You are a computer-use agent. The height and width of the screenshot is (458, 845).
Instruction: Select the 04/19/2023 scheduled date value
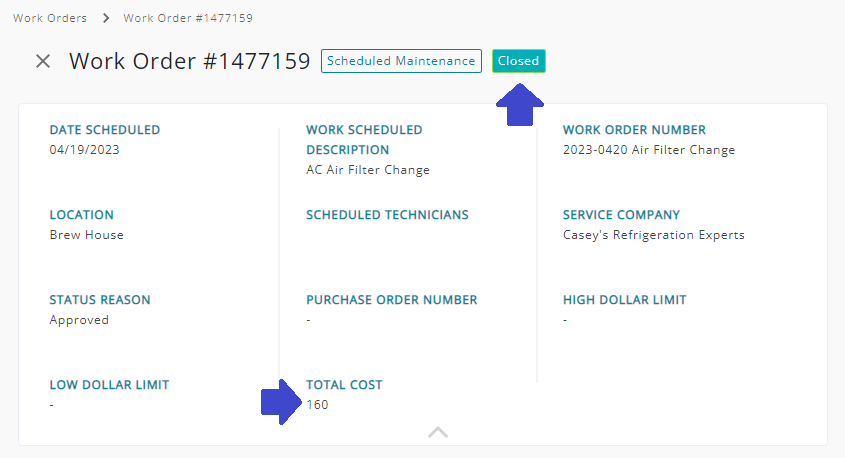(x=85, y=150)
